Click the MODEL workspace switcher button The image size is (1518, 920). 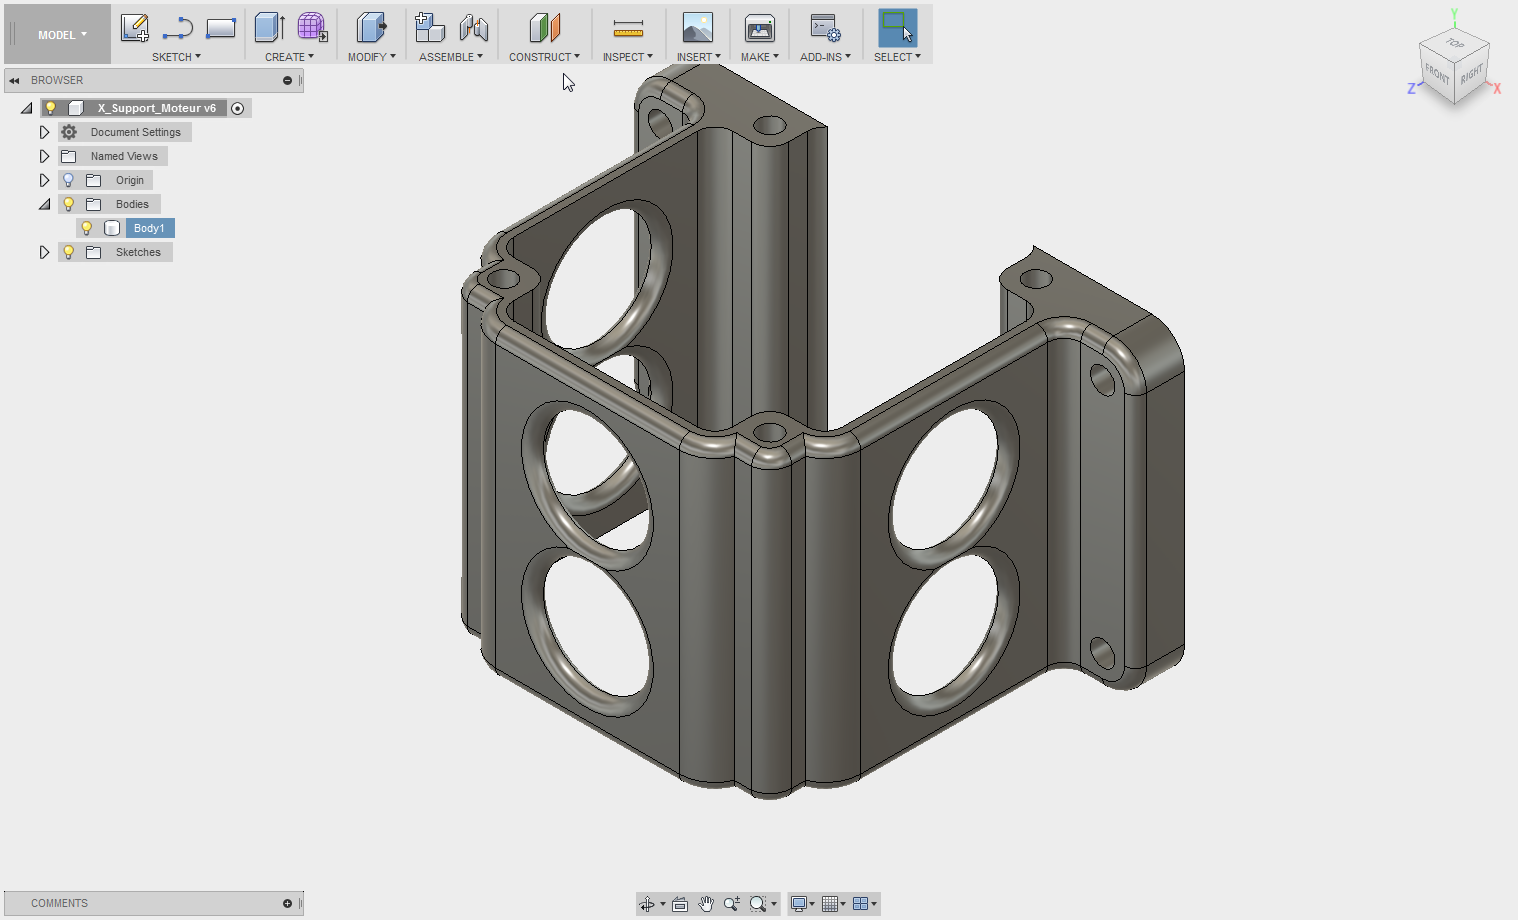pyautogui.click(x=62, y=35)
